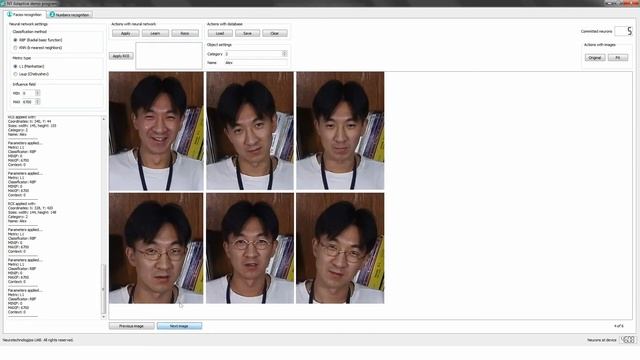Screen dimensions: 640x360
Task: Click the Category value field
Action: click(x=253, y=53)
